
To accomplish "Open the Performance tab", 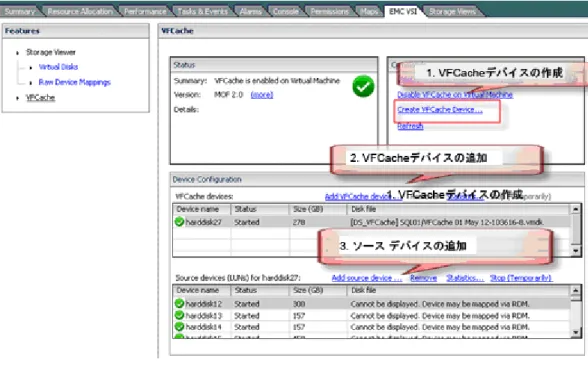I will pyautogui.click(x=145, y=11).
